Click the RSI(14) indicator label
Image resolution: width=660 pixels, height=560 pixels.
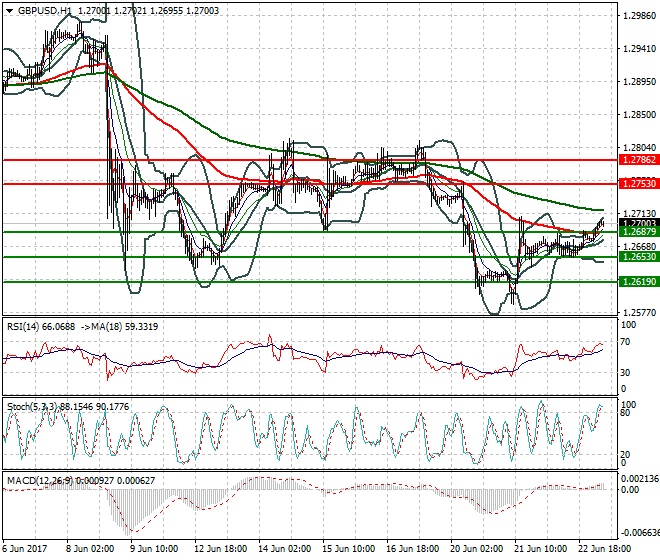[23, 326]
